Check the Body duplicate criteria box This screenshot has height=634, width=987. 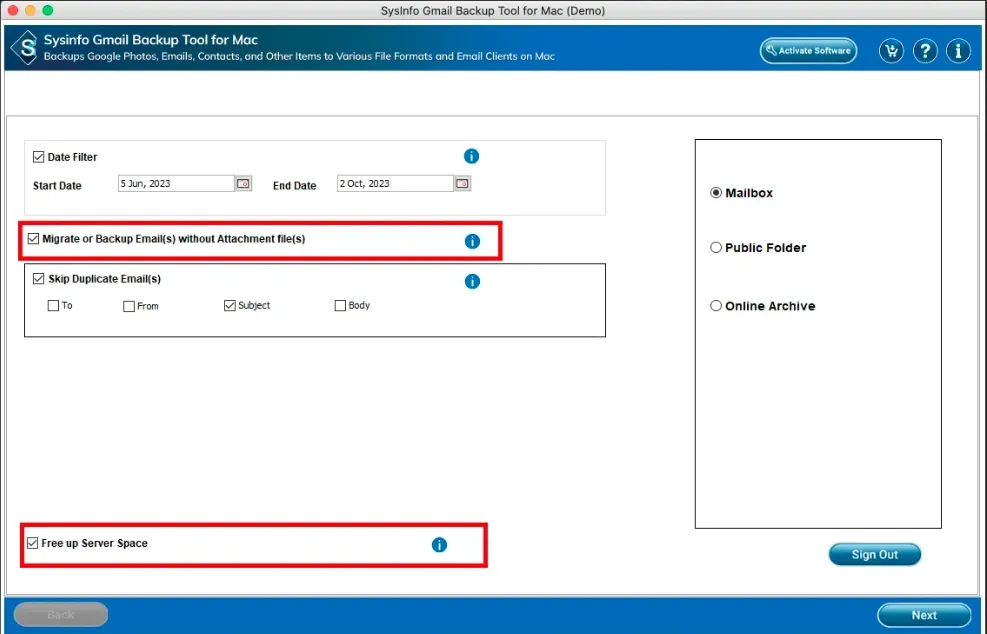341,305
